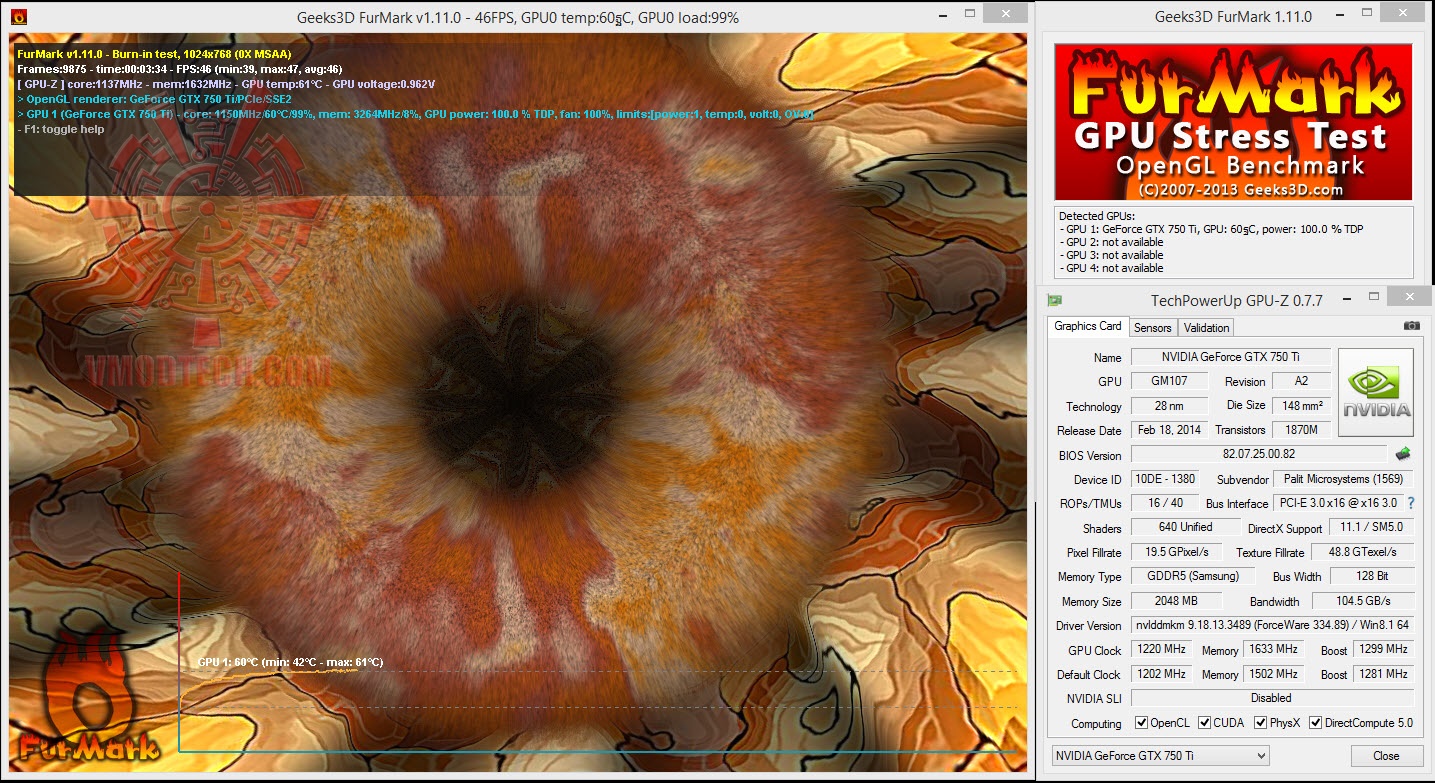Click the GPU-Z app icon in its title bar
Screen dimensions: 1435x783
pos(1054,300)
